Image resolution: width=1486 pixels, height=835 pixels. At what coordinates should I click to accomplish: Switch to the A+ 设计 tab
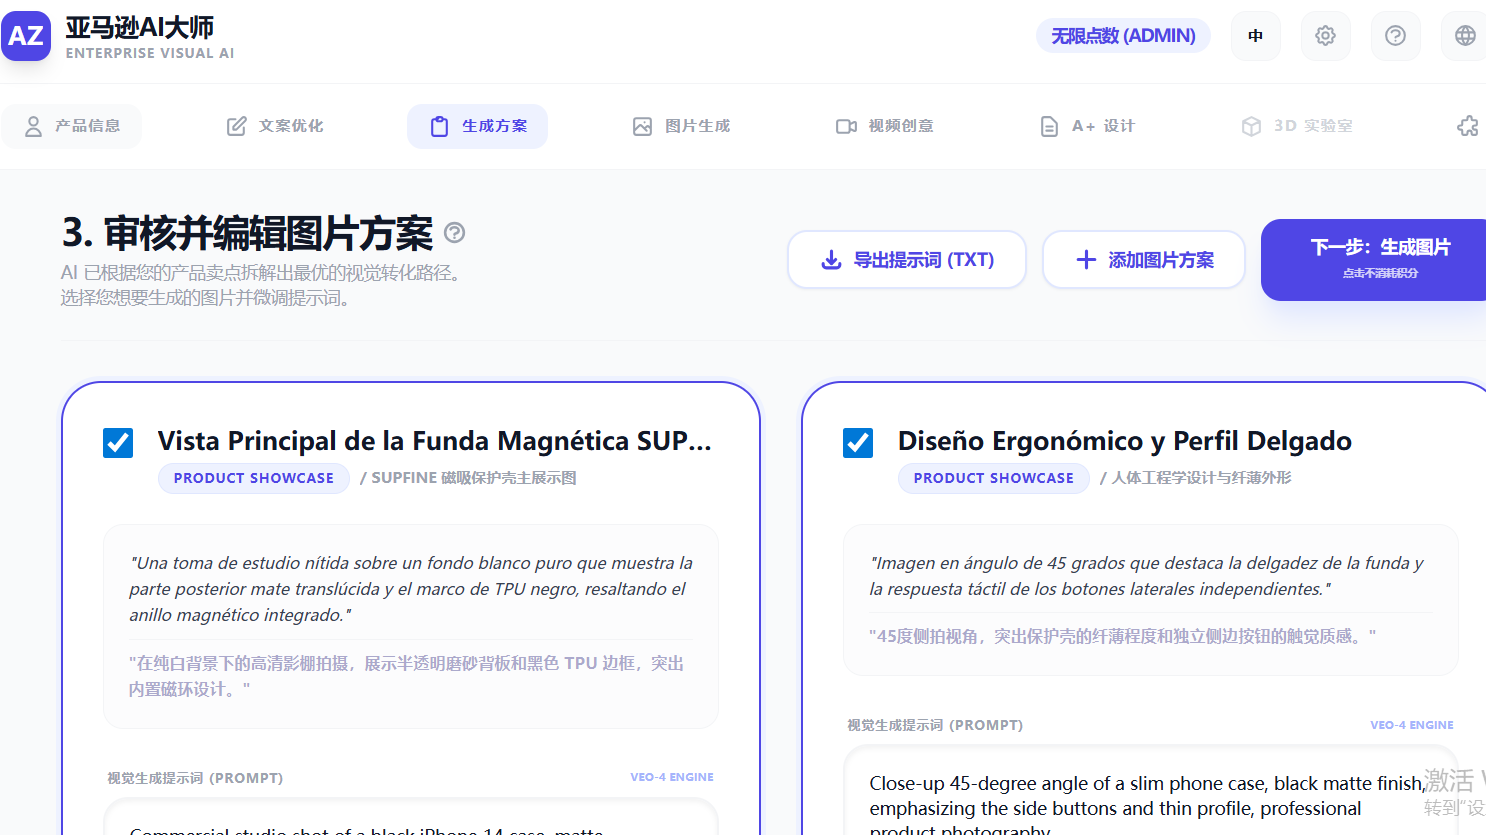(1087, 126)
